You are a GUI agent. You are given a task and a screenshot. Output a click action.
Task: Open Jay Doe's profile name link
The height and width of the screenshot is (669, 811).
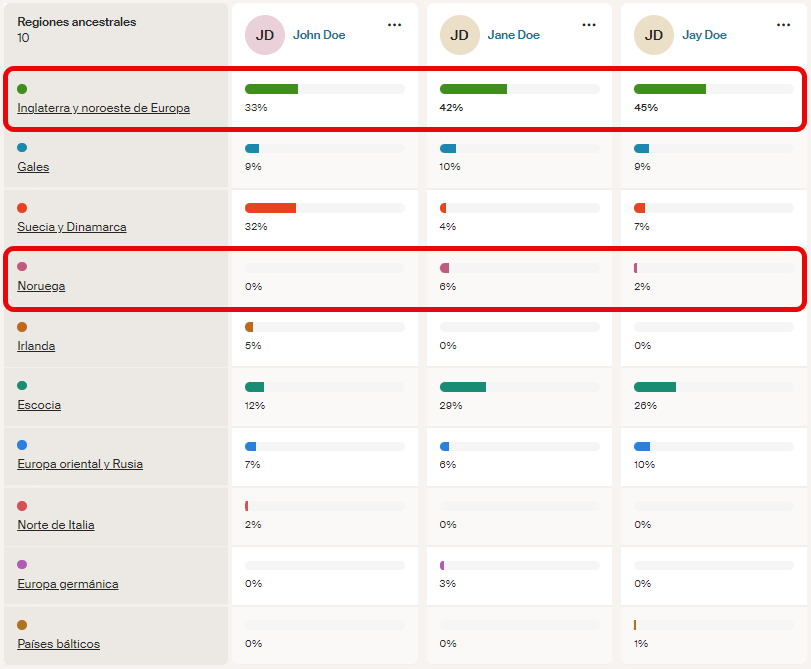click(x=704, y=35)
